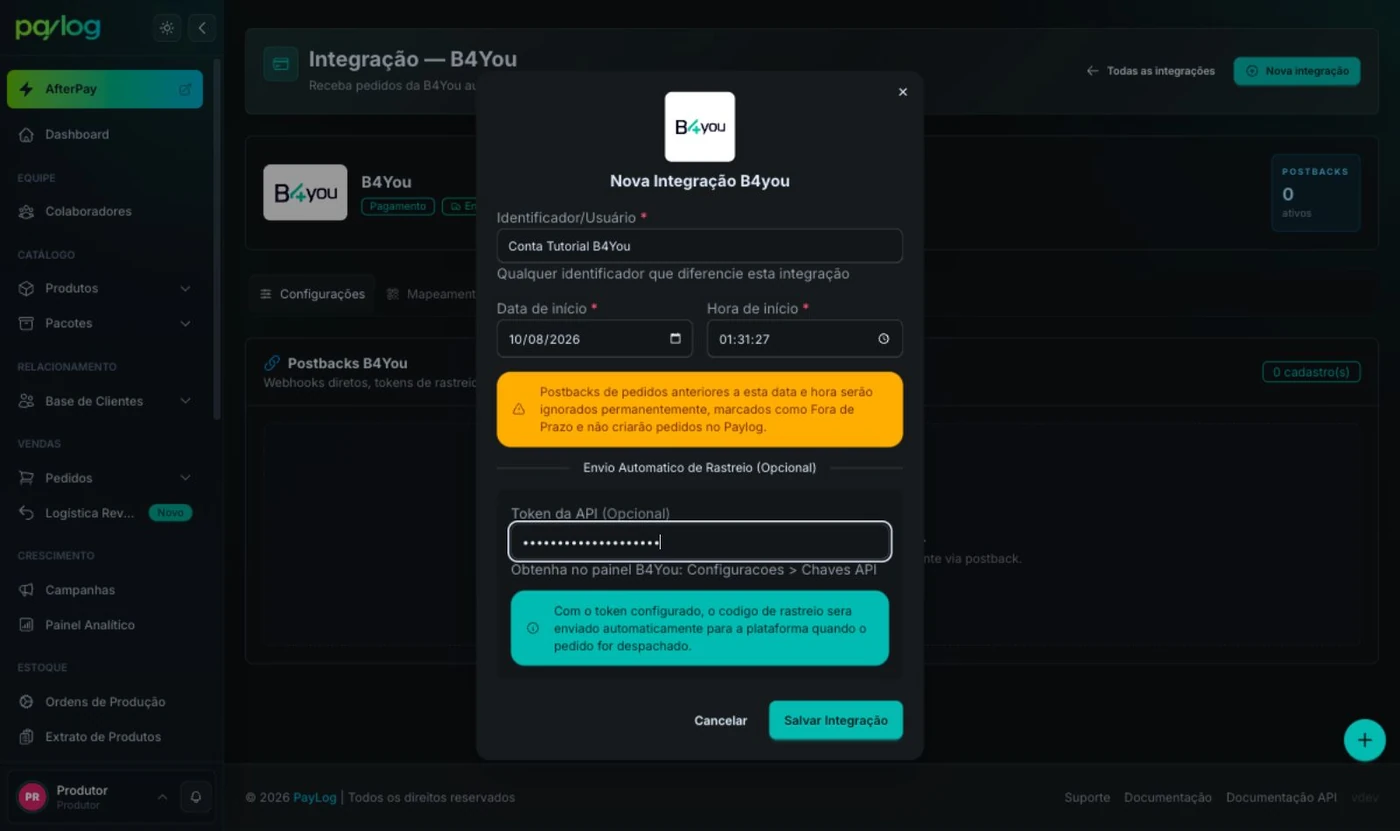Open notifications with the bell icon

[x=196, y=797]
